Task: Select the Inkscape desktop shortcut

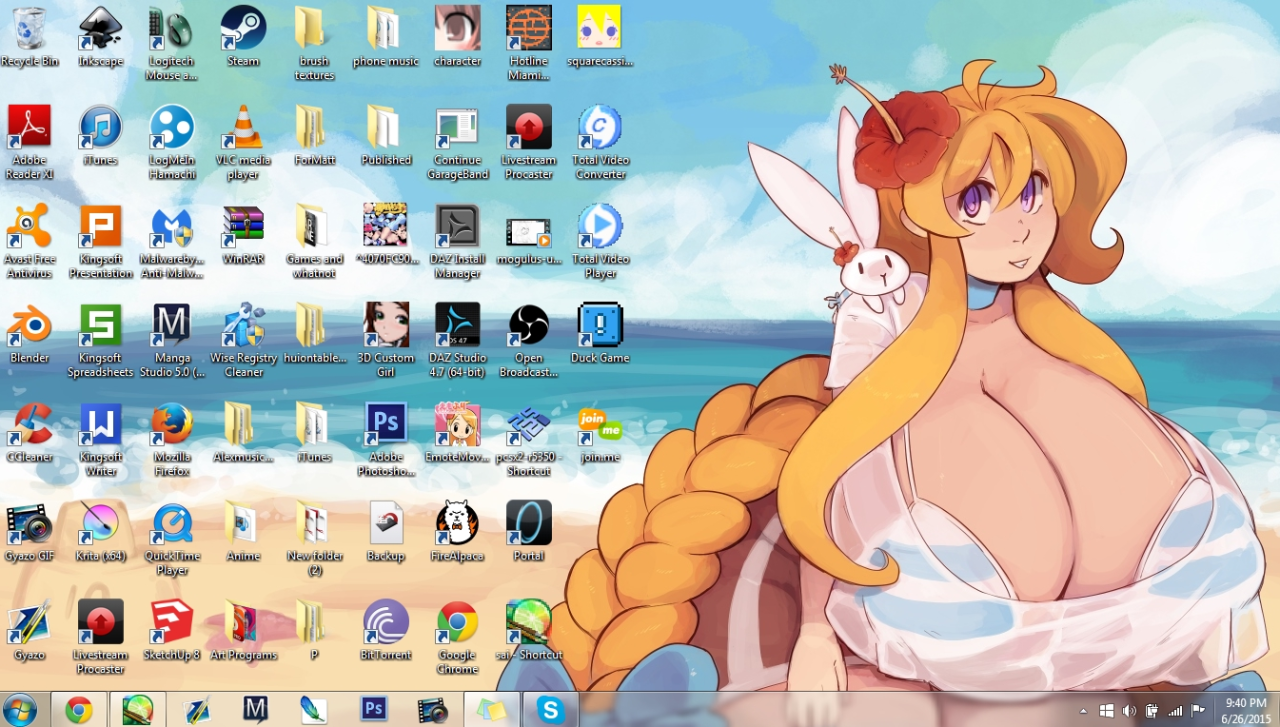Action: click(100, 36)
